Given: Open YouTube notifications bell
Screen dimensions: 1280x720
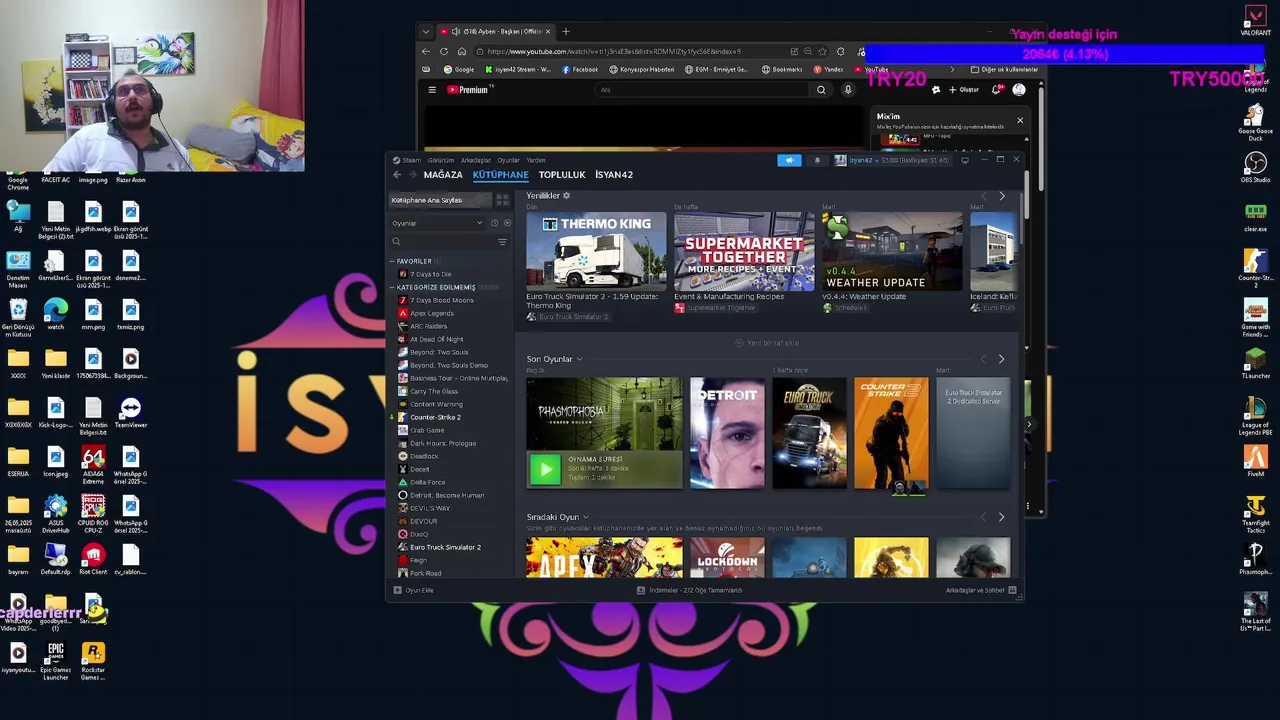Looking at the screenshot, I should tap(996, 90).
